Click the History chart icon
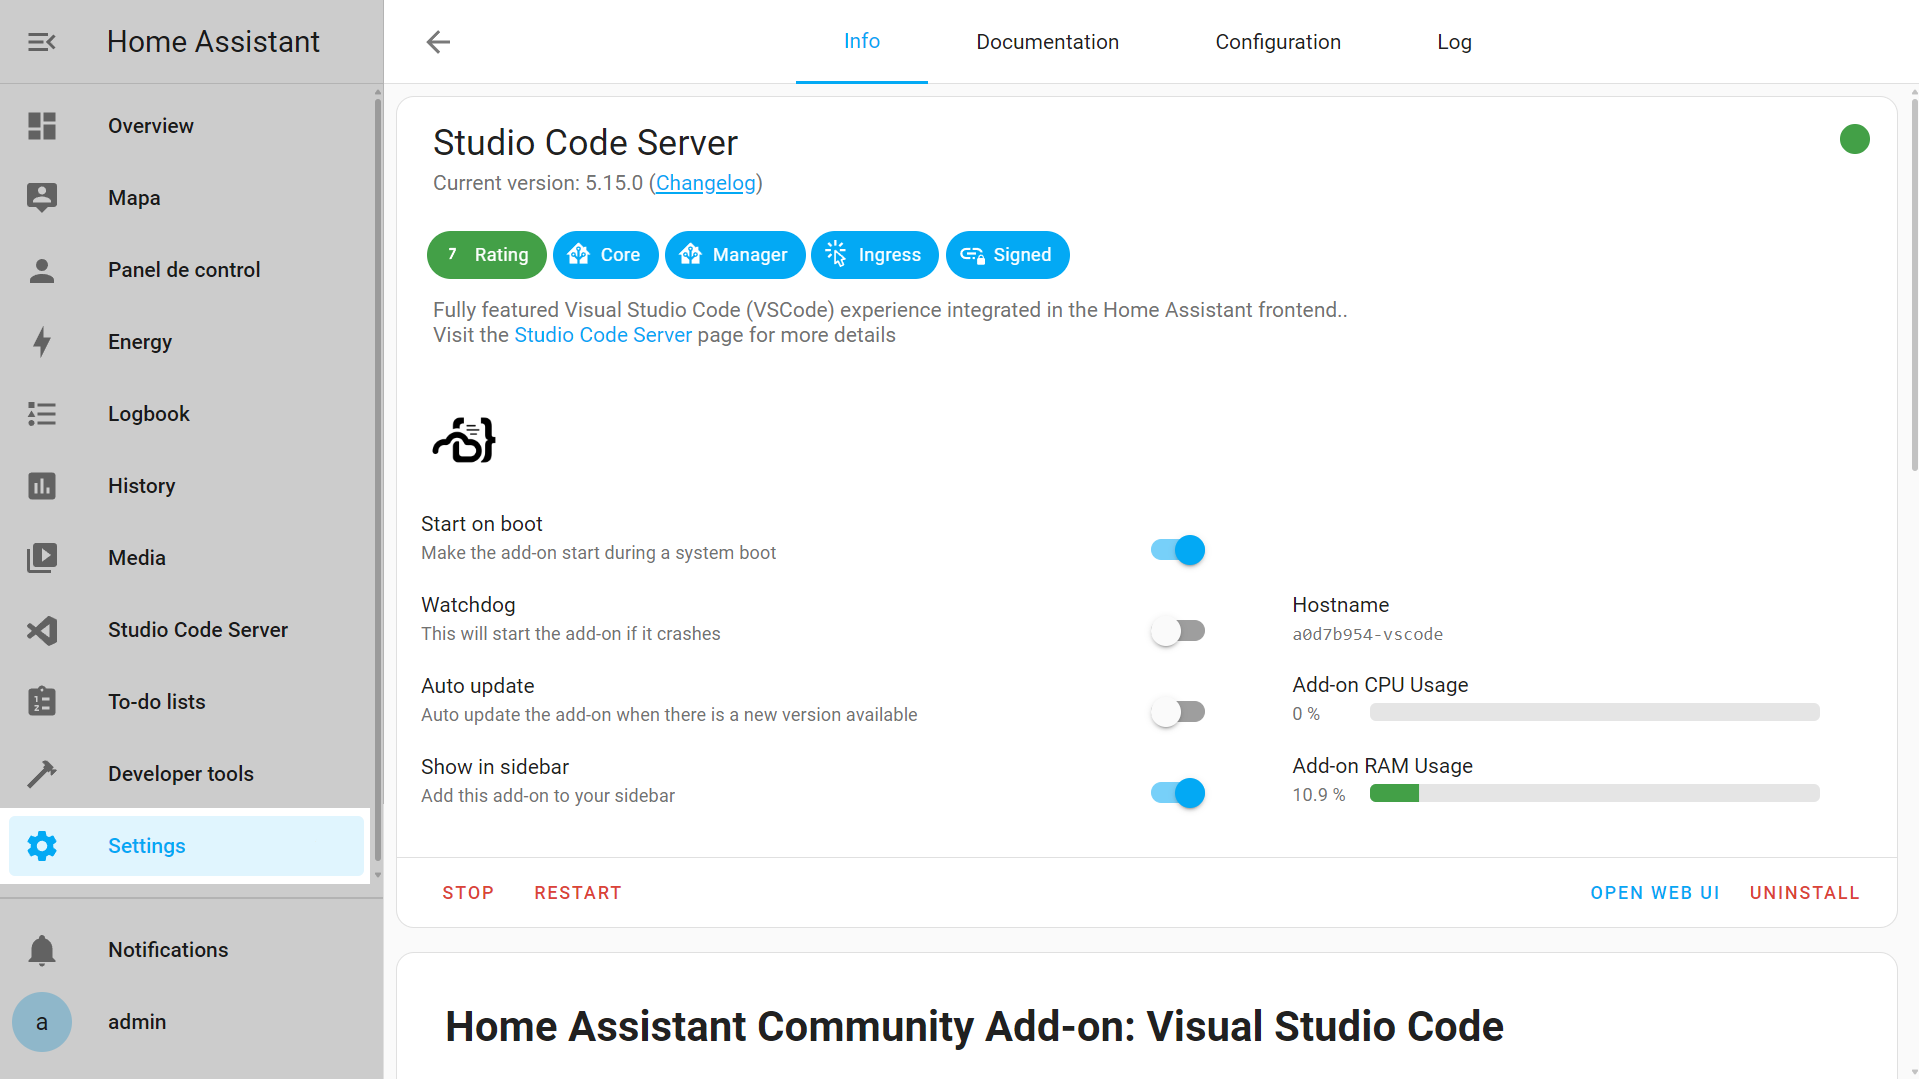This screenshot has width=1919, height=1079. click(x=41, y=486)
